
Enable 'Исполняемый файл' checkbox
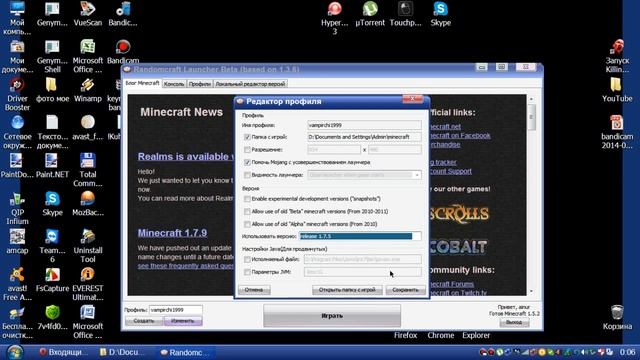point(247,259)
